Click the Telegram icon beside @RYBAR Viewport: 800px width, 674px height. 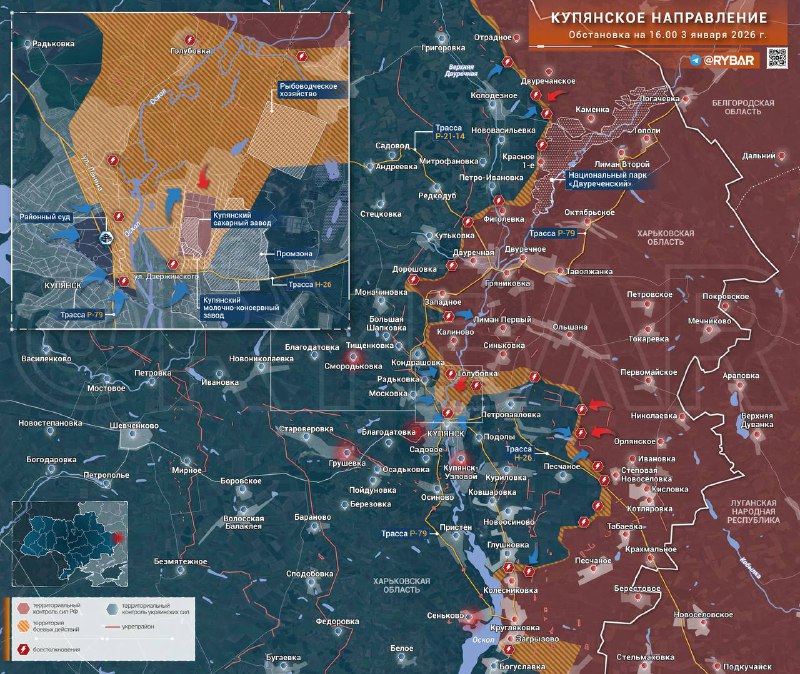[x=695, y=61]
